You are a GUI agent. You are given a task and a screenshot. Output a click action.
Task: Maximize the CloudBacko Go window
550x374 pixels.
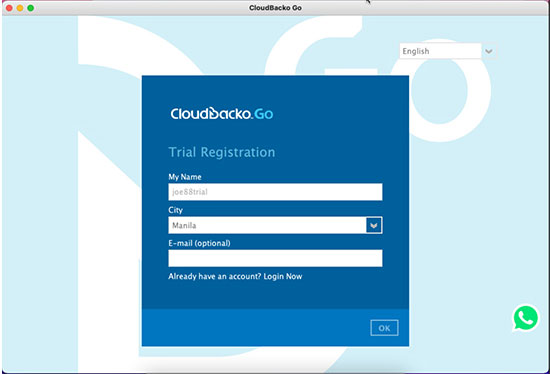pos(31,8)
